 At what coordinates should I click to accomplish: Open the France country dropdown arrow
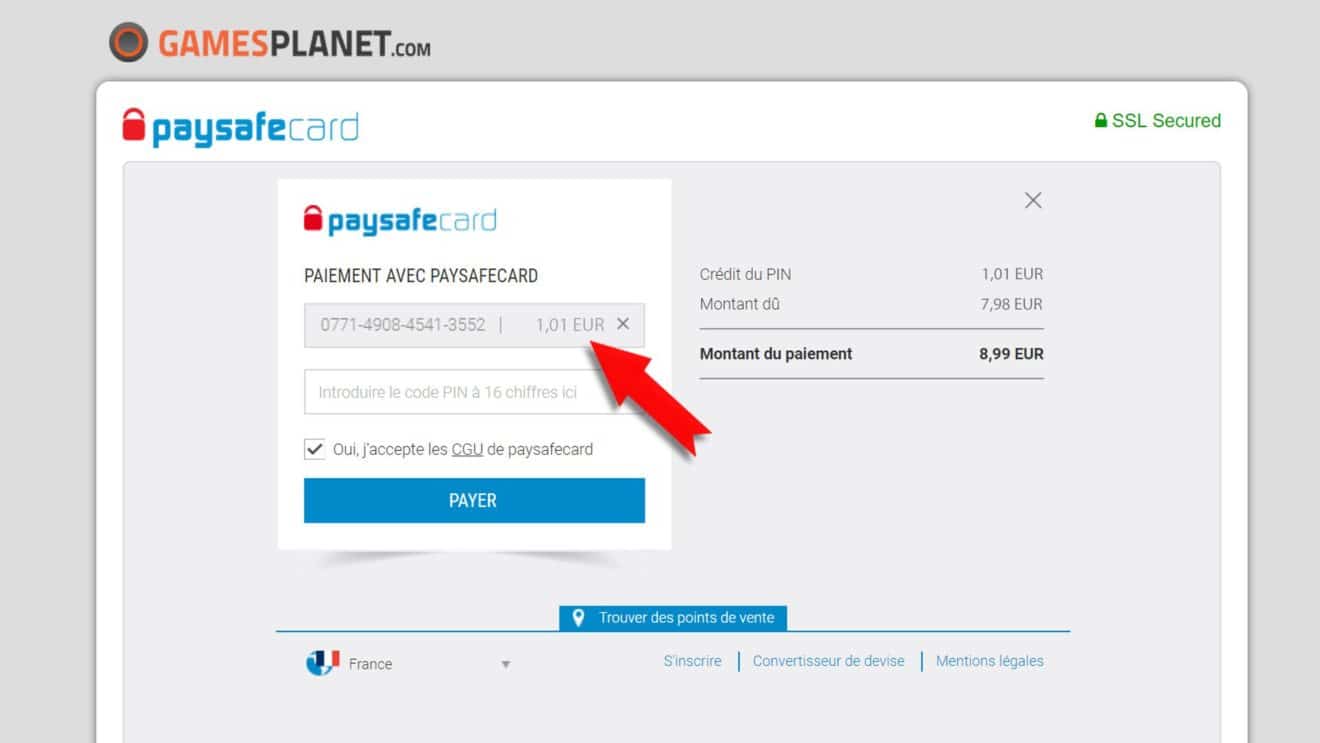coord(506,665)
